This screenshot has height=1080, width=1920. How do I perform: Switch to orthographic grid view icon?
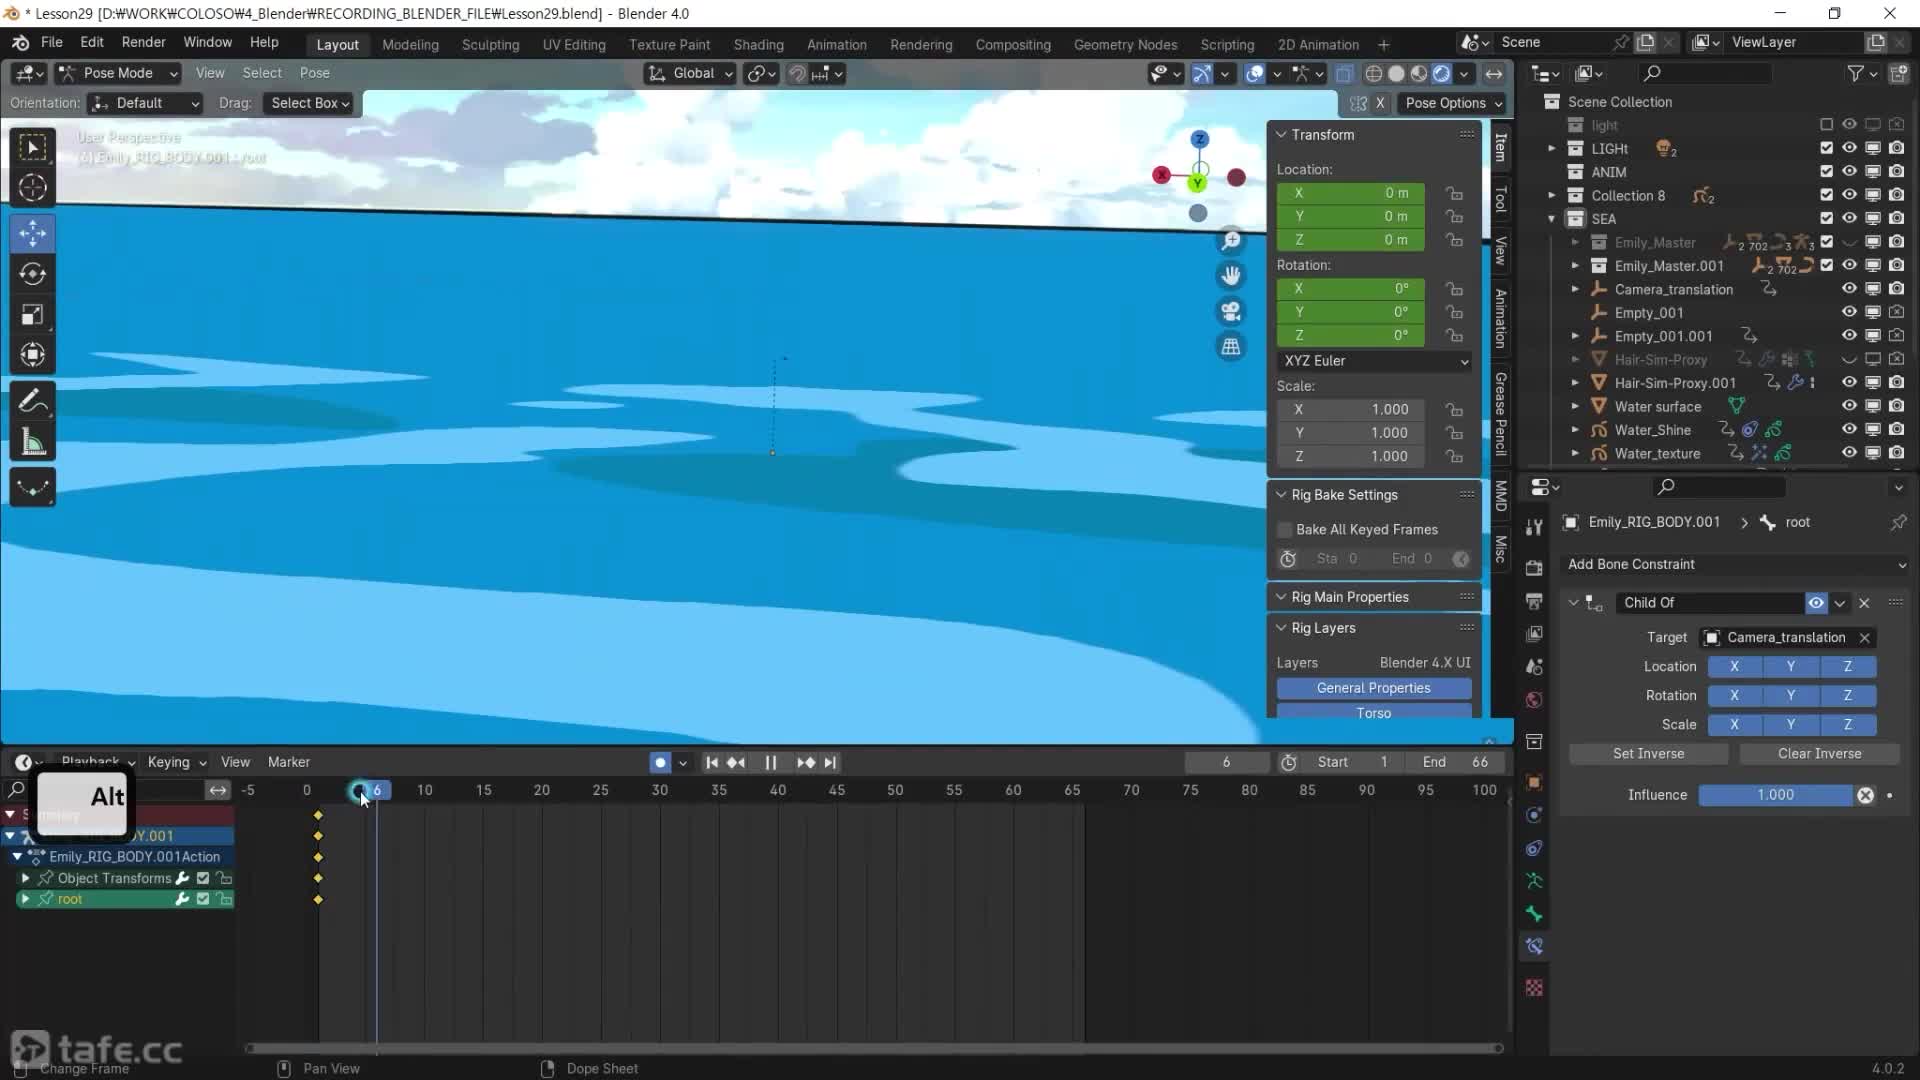[1231, 347]
